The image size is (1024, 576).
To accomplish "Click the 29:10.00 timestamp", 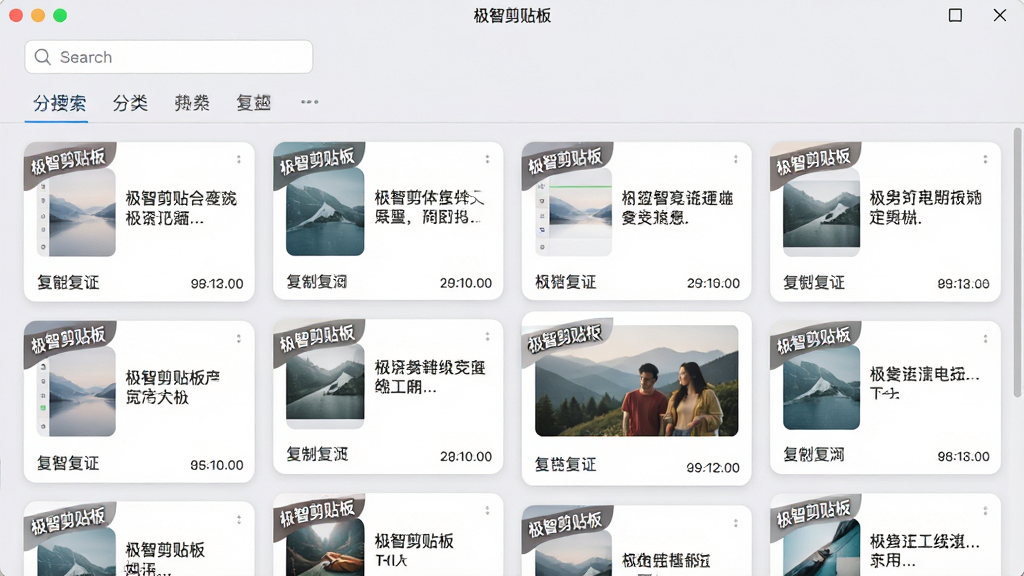I will point(466,283).
